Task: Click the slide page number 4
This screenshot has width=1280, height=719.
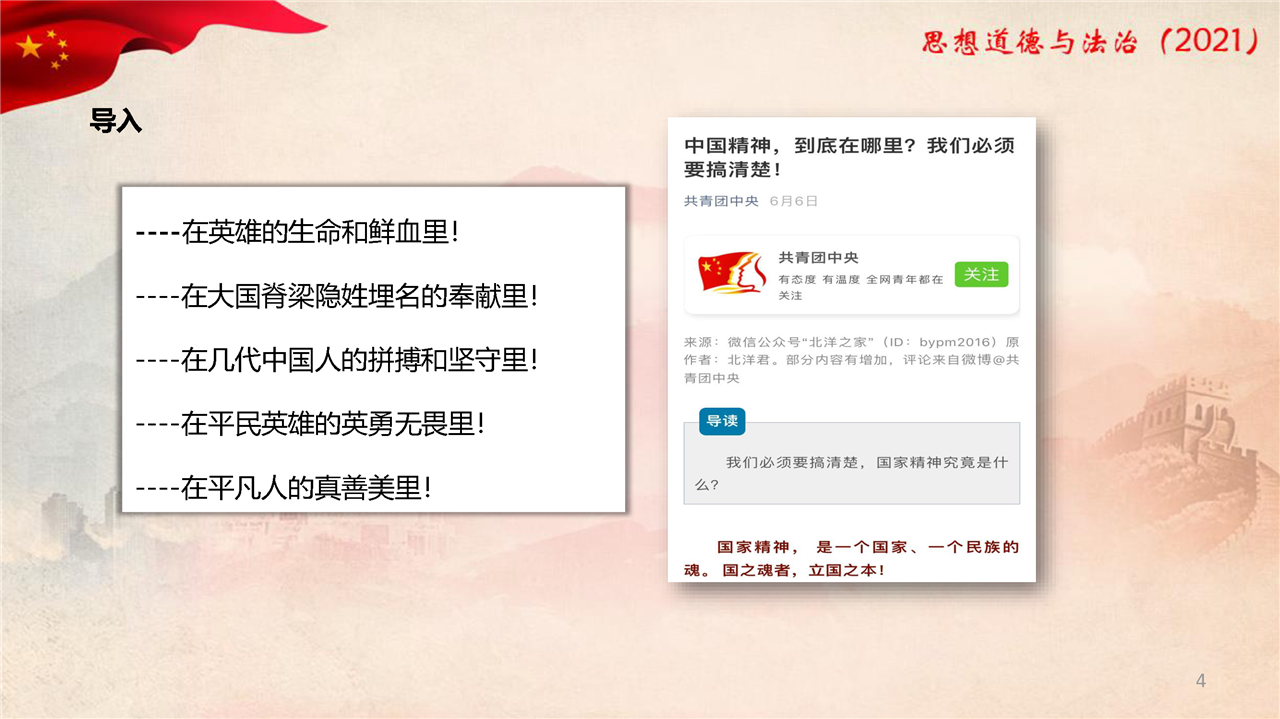Action: (1201, 681)
